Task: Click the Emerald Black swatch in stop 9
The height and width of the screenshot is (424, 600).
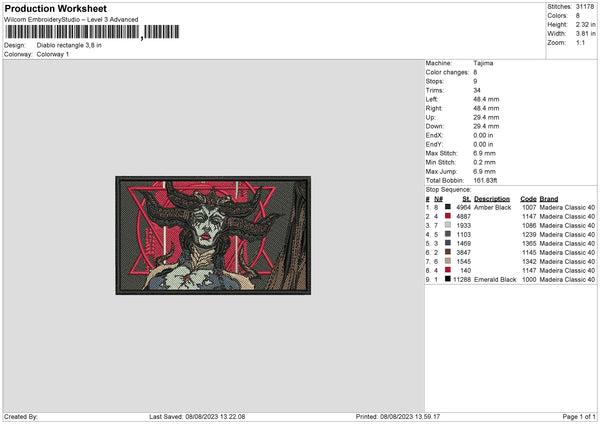Action: tap(448, 279)
